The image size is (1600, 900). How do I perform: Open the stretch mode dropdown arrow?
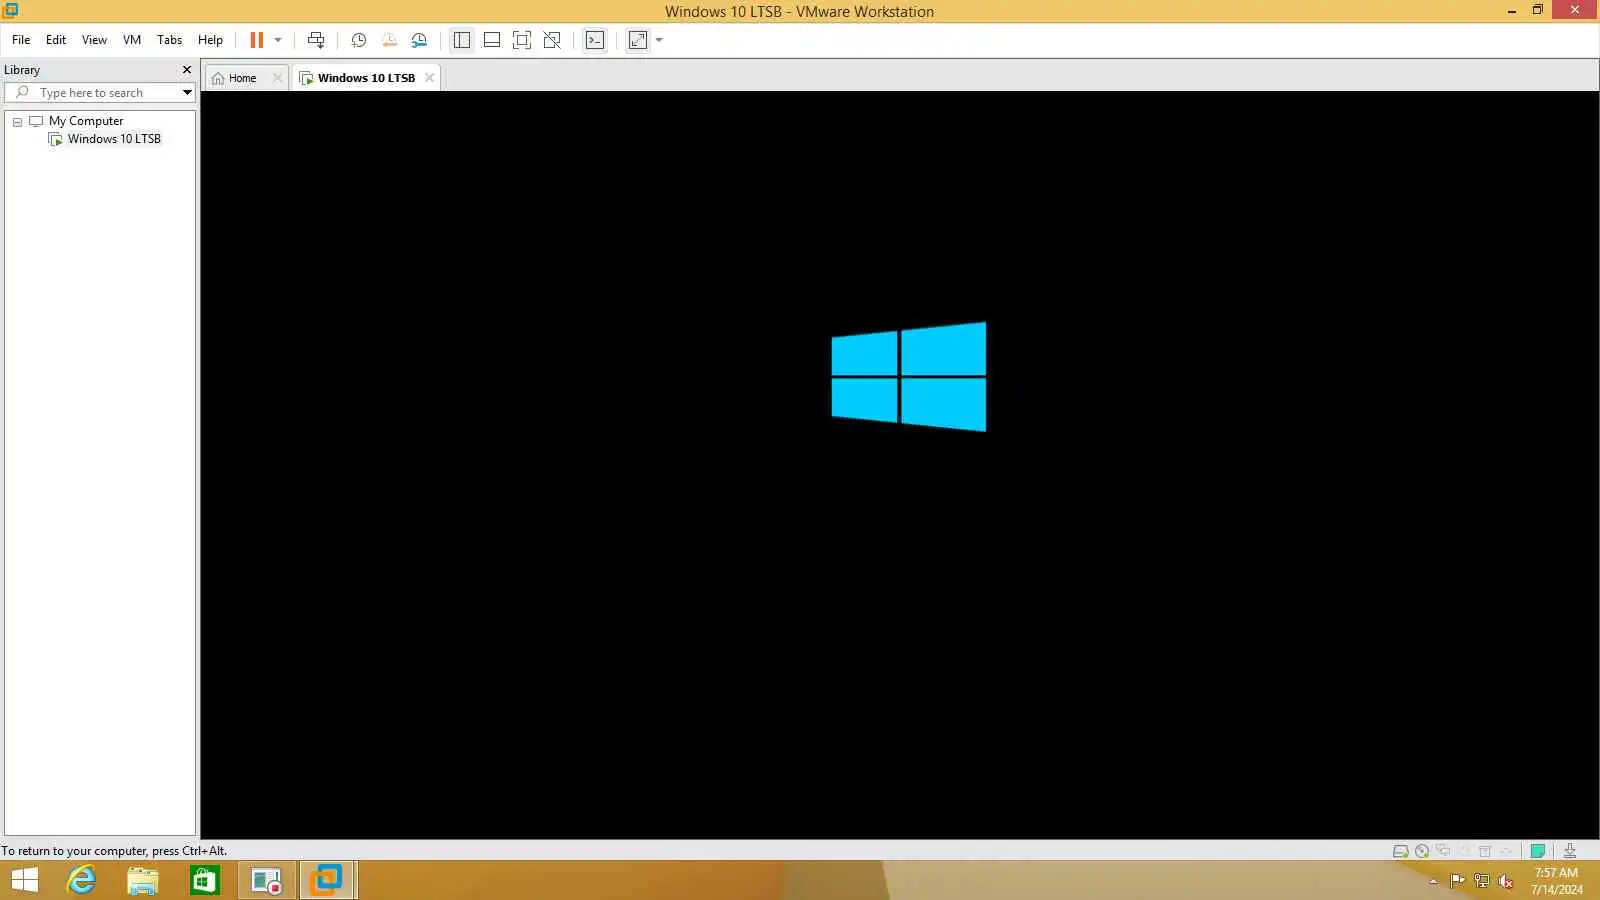[659, 40]
